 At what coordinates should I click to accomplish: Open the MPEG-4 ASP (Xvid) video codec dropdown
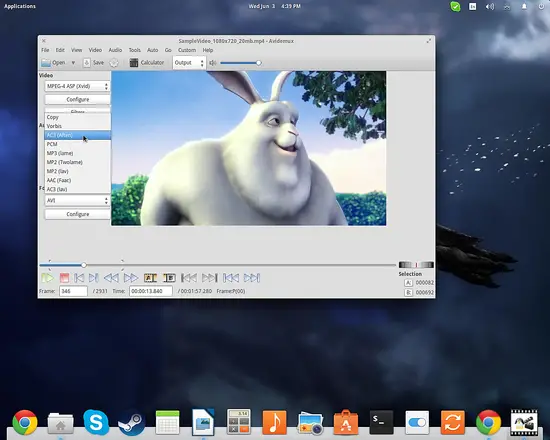point(78,86)
